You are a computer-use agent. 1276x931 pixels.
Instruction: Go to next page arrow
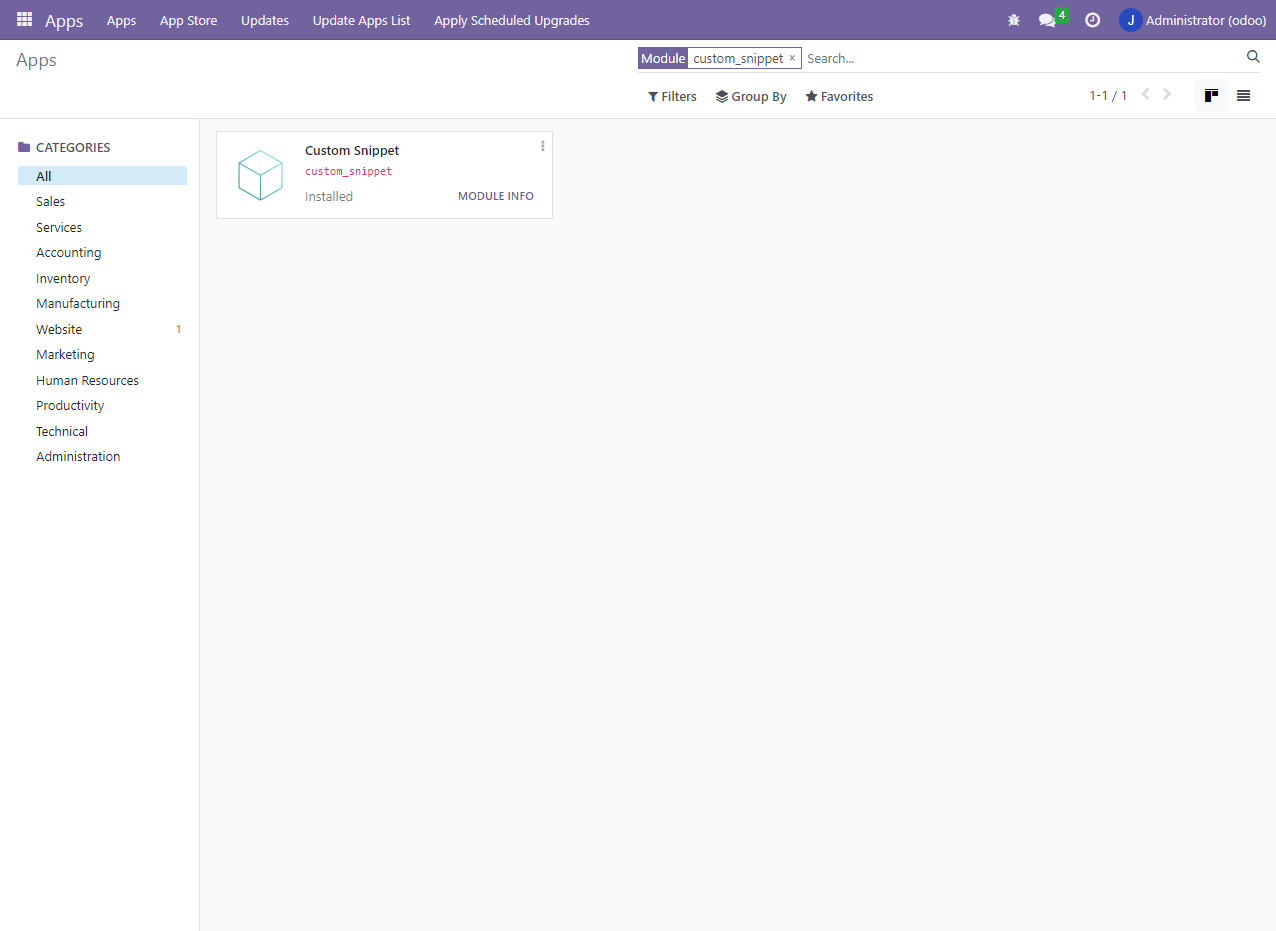coord(1167,95)
